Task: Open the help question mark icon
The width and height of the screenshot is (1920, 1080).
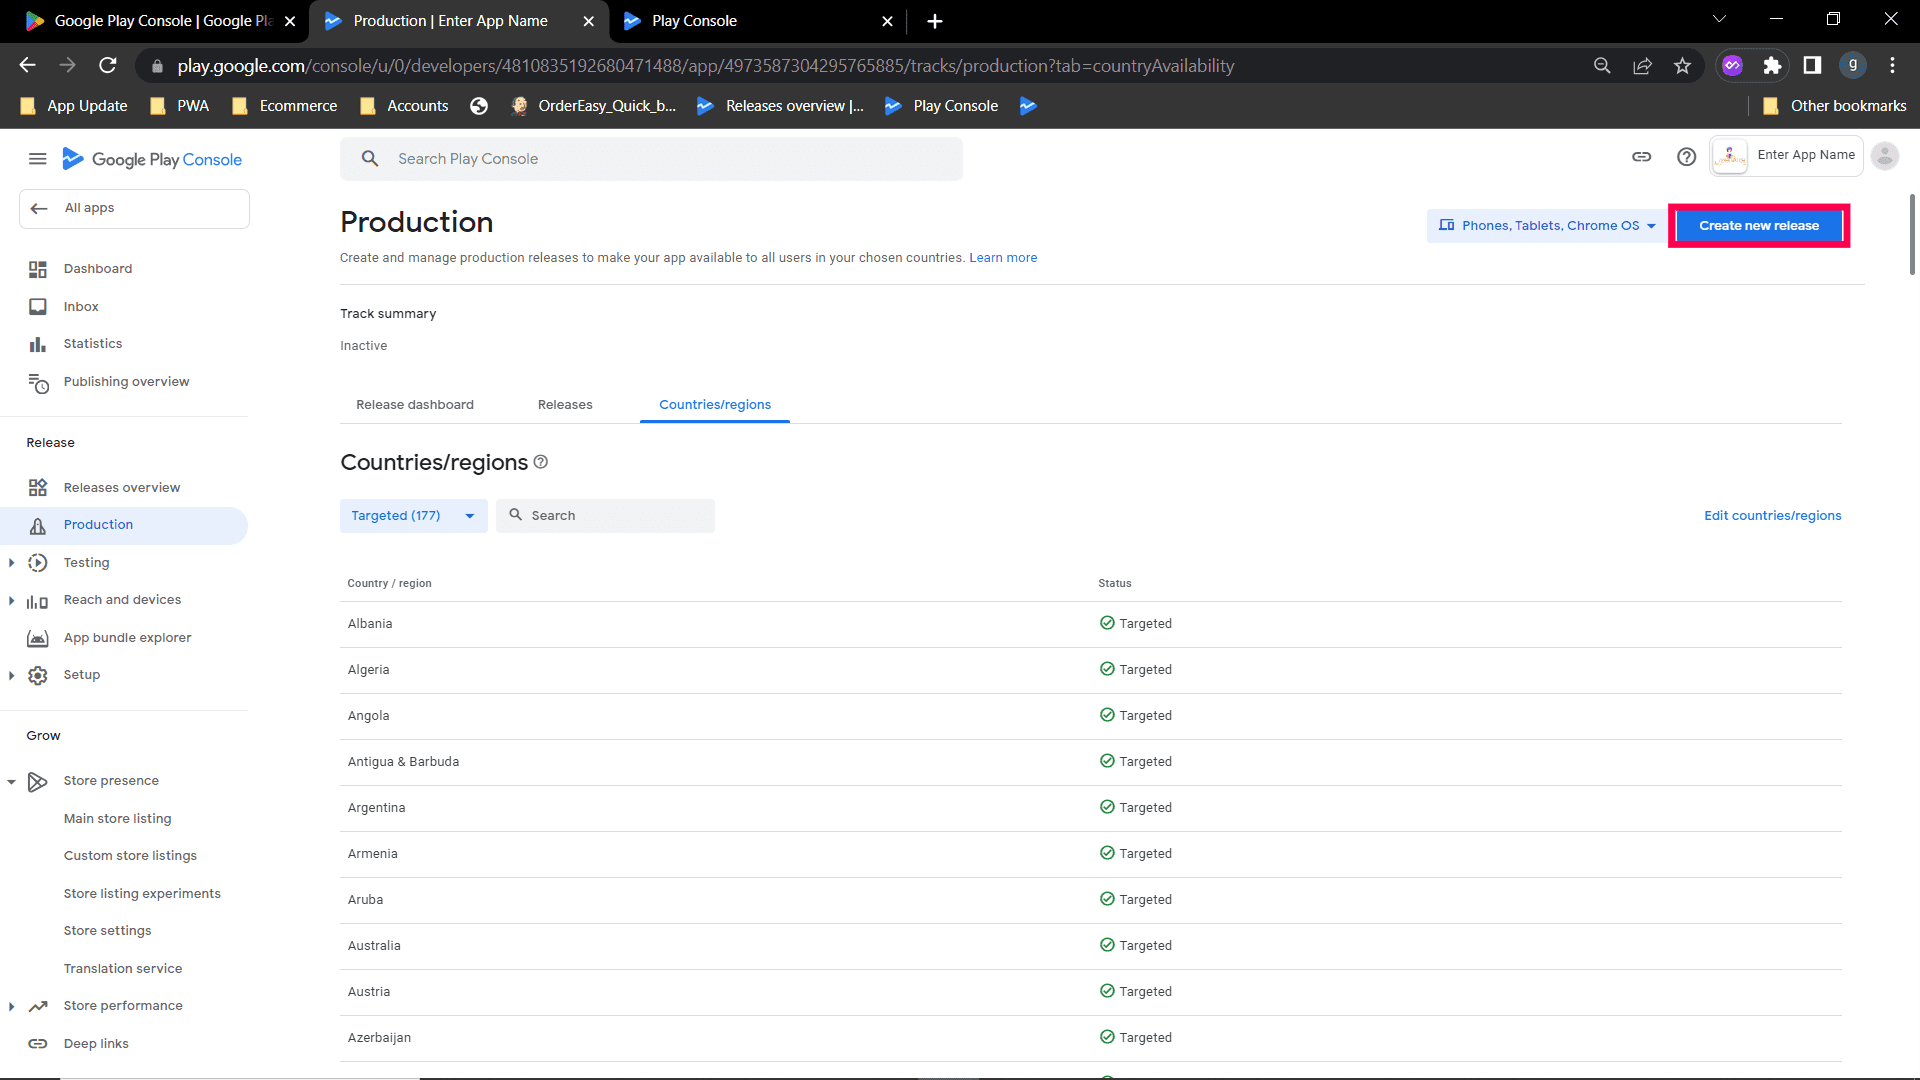Action: pyautogui.click(x=1686, y=157)
